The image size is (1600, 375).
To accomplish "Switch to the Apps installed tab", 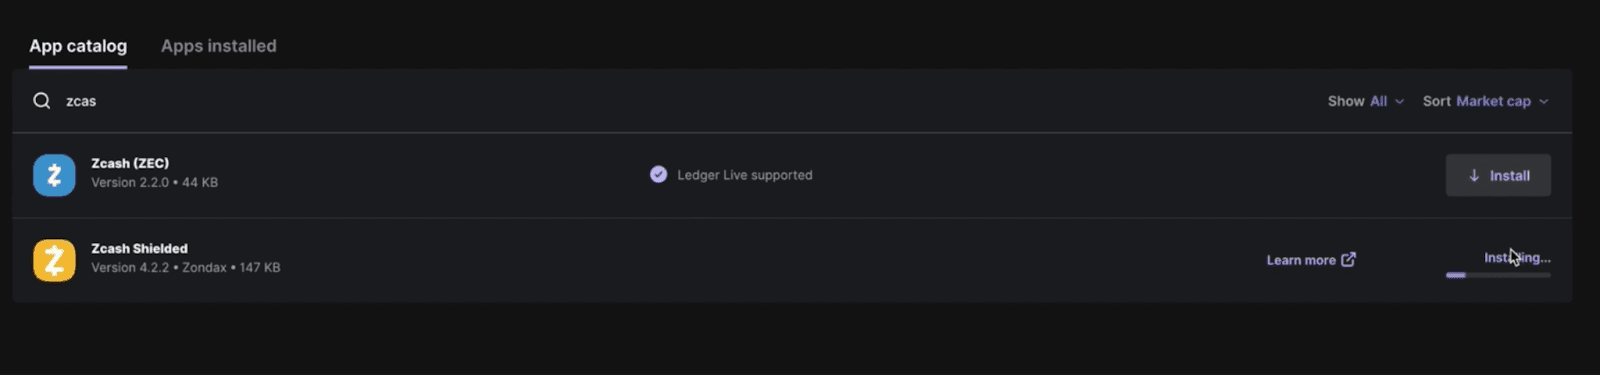I will [x=219, y=46].
